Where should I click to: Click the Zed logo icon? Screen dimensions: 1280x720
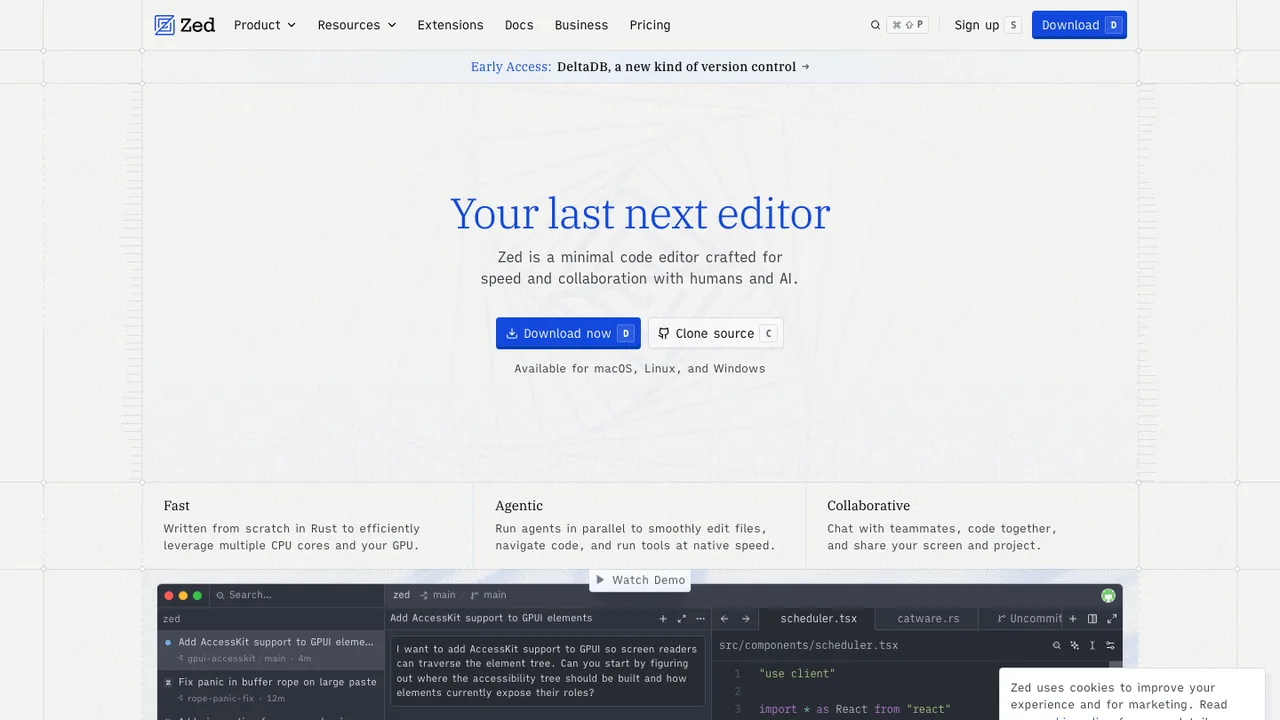pos(165,25)
